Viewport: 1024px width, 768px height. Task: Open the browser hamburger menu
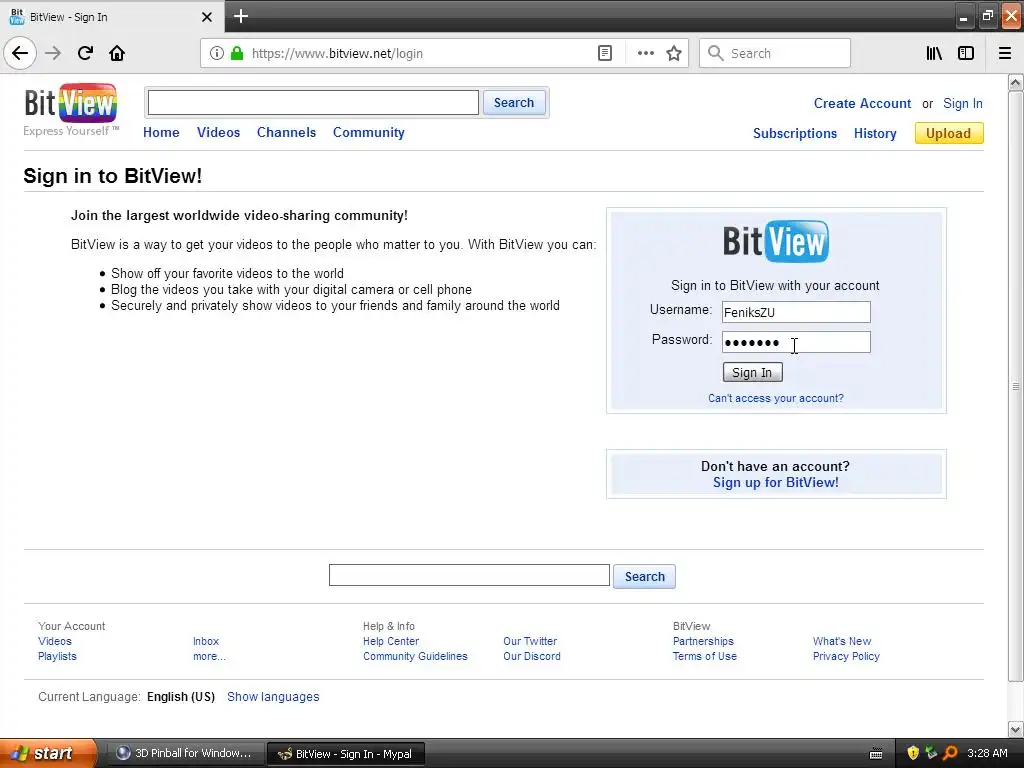1005,54
